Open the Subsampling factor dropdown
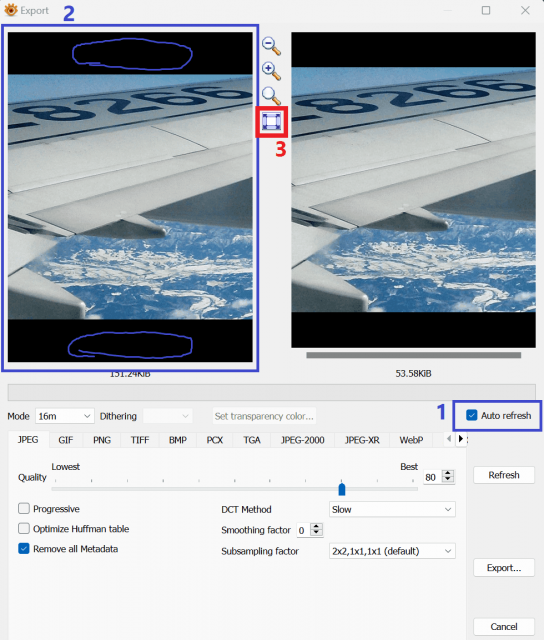Screen dimensions: 544x640 coord(392,551)
